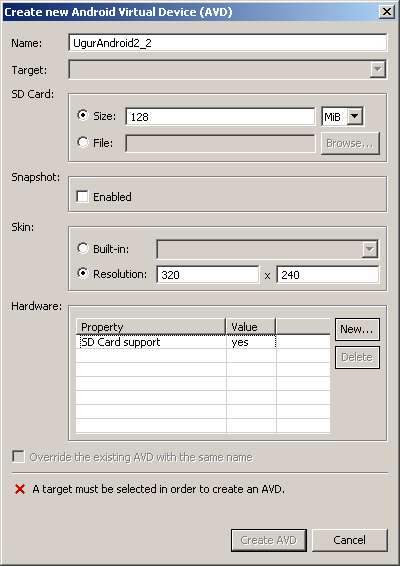Click the Create AVD button
This screenshot has width=400, height=566.
(269, 540)
